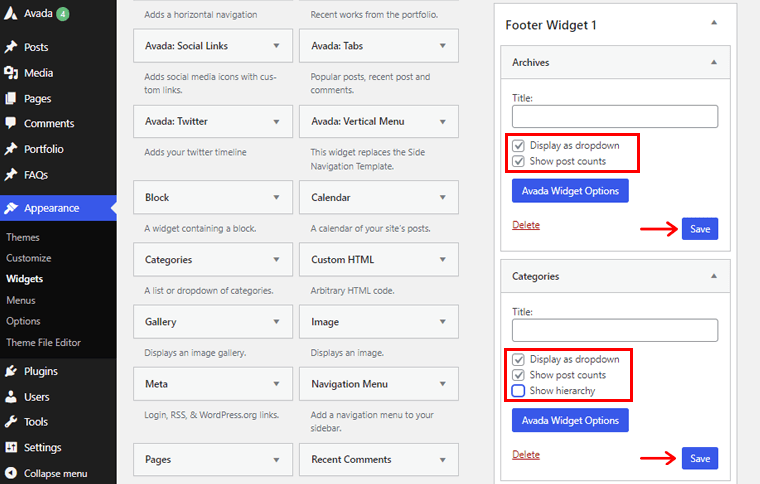Save the Archives widget
Screen dimensions: 760x484
click(700, 229)
